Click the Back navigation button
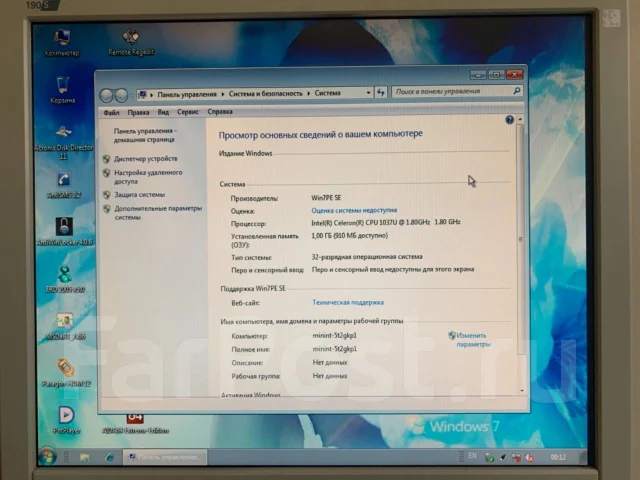 [107, 95]
